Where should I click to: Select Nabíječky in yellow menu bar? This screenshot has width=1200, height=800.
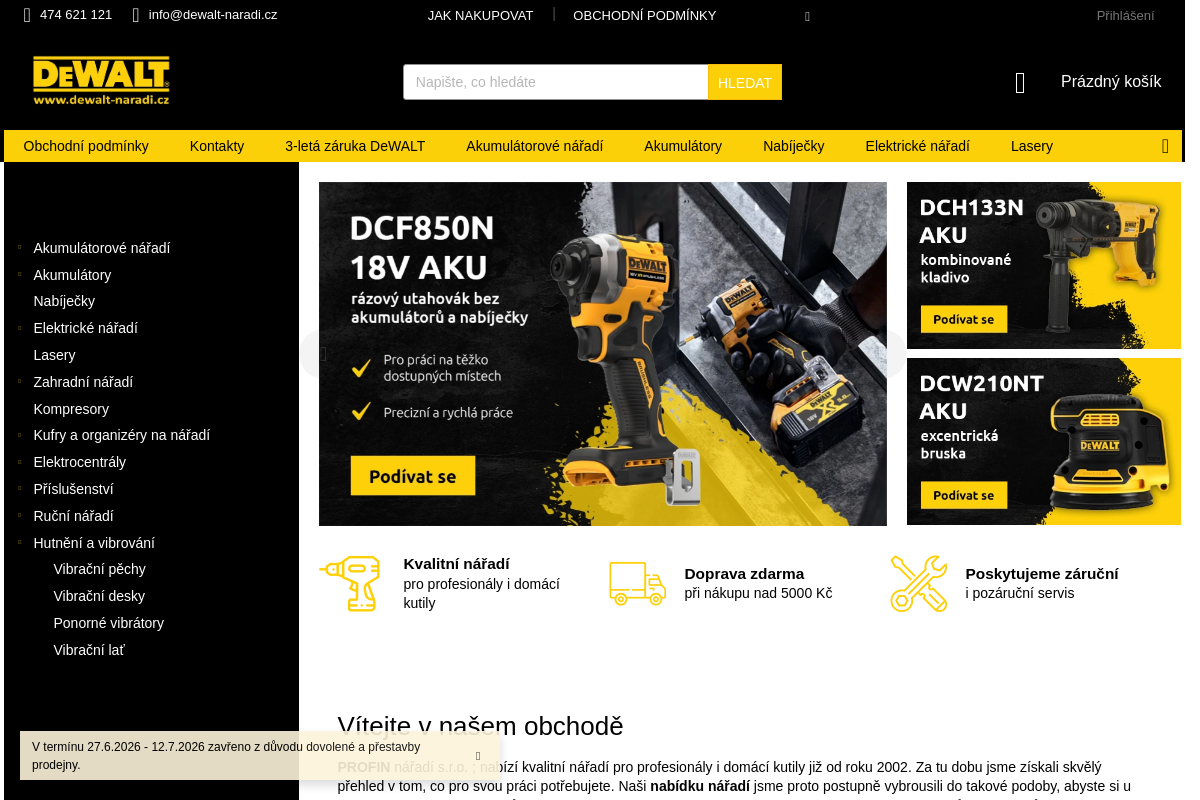(x=794, y=146)
